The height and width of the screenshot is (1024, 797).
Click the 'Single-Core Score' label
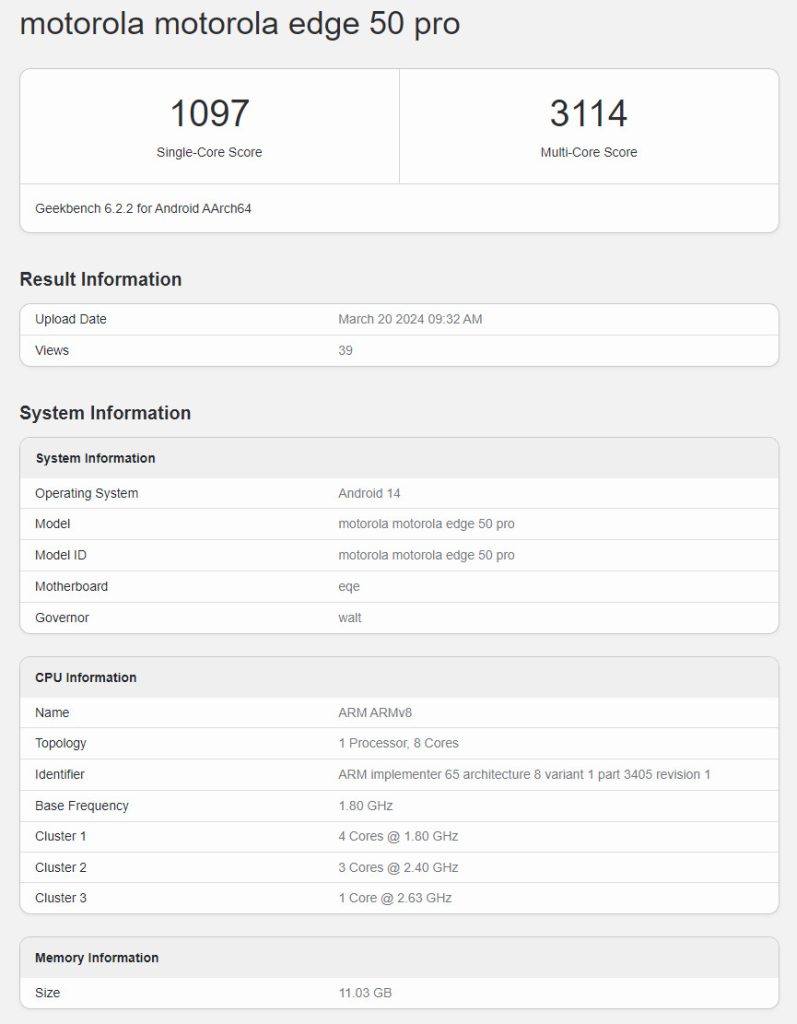tap(209, 152)
